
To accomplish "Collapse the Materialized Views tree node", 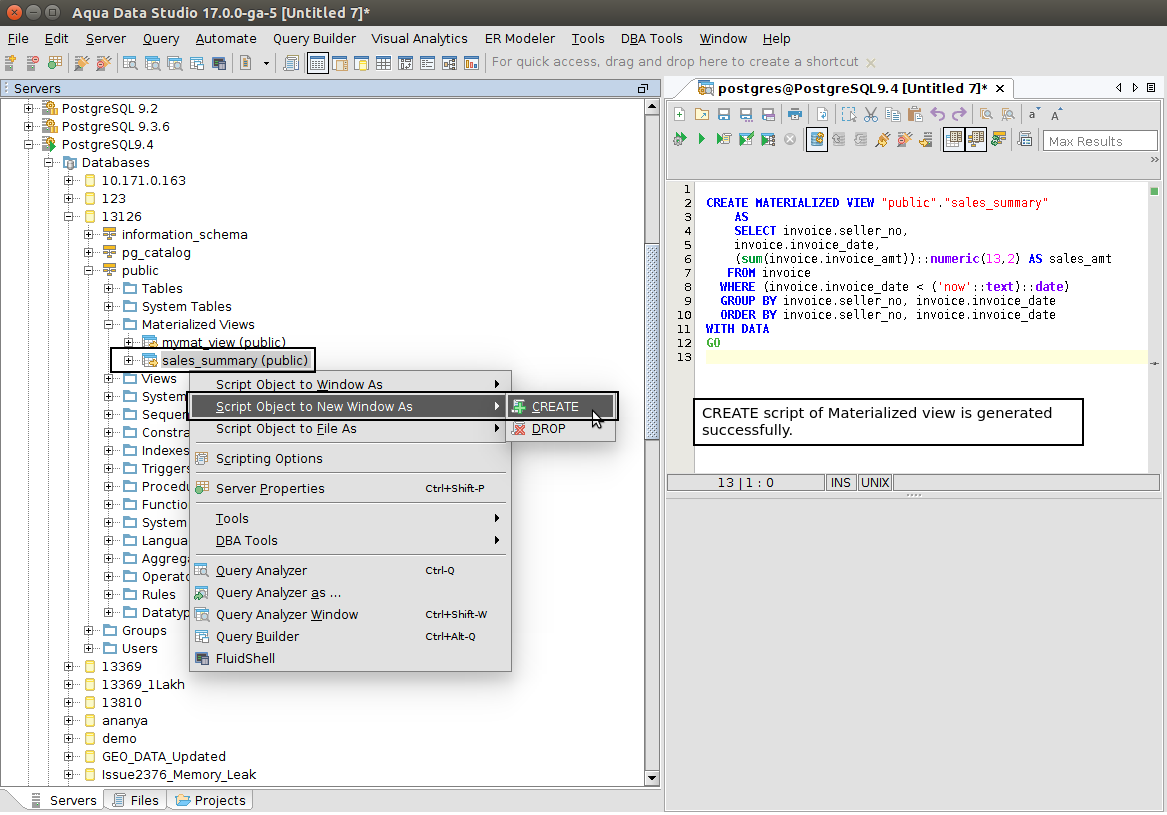I will tap(110, 325).
